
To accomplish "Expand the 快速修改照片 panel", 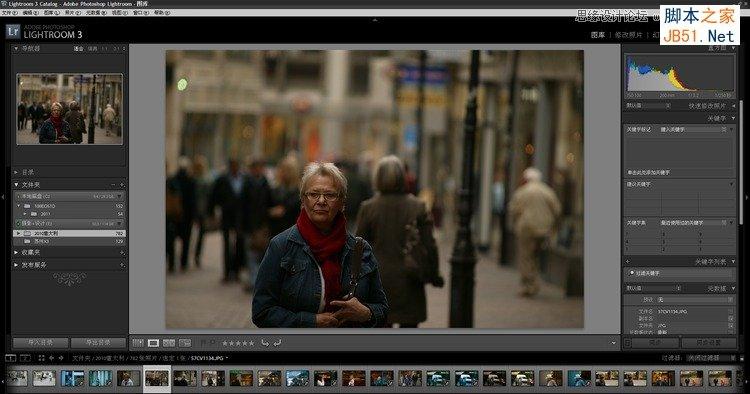I will pyautogui.click(x=733, y=106).
